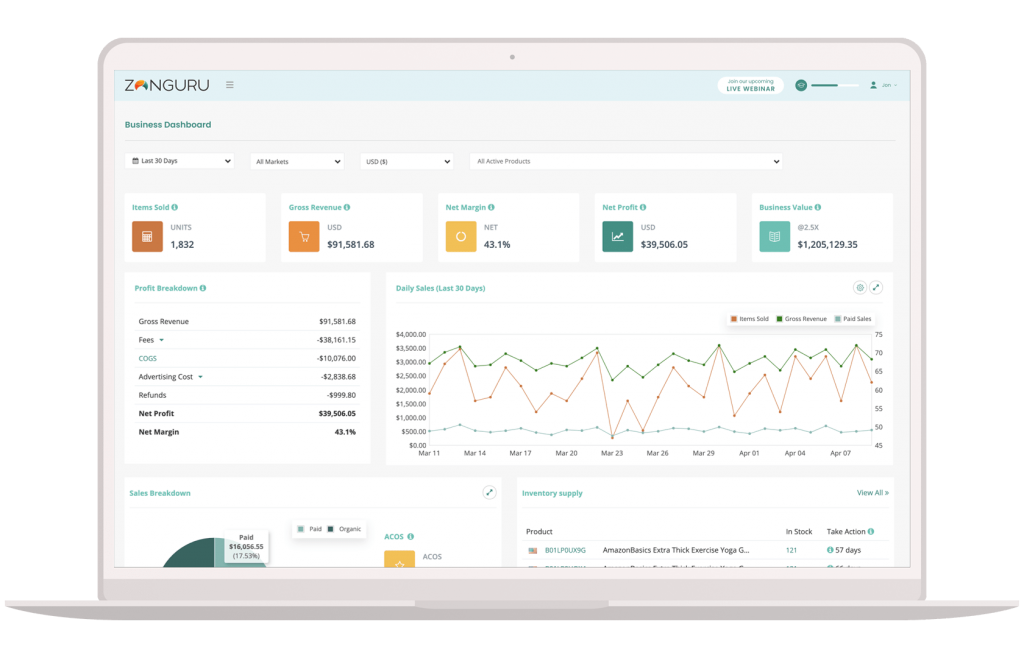Image resolution: width=1024 pixels, height=658 pixels.
Task: Click the In Stock column header
Action: pos(799,531)
